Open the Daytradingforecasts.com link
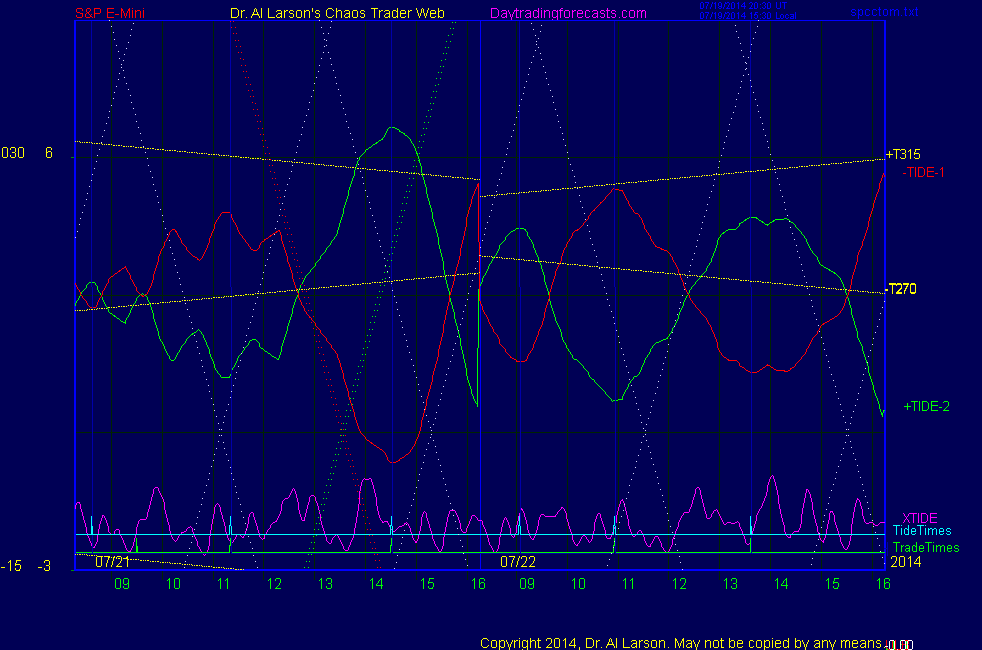Viewport: 982px width, 650px height. point(568,13)
